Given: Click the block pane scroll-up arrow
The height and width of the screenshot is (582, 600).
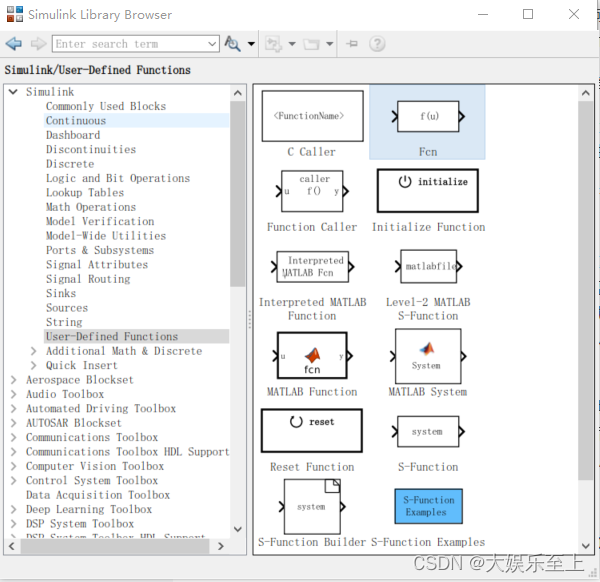Looking at the screenshot, I should tap(585, 93).
